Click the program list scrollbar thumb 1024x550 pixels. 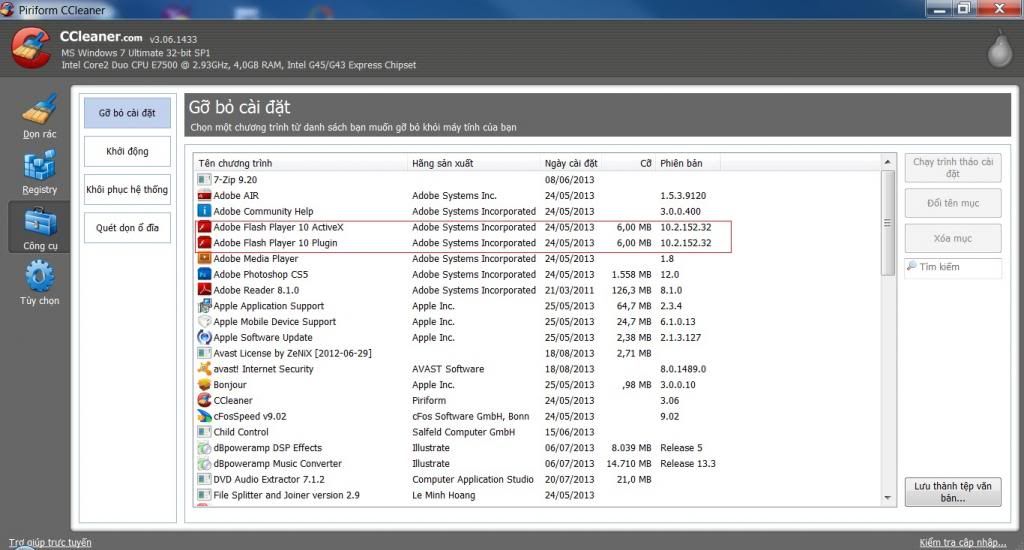(887, 223)
